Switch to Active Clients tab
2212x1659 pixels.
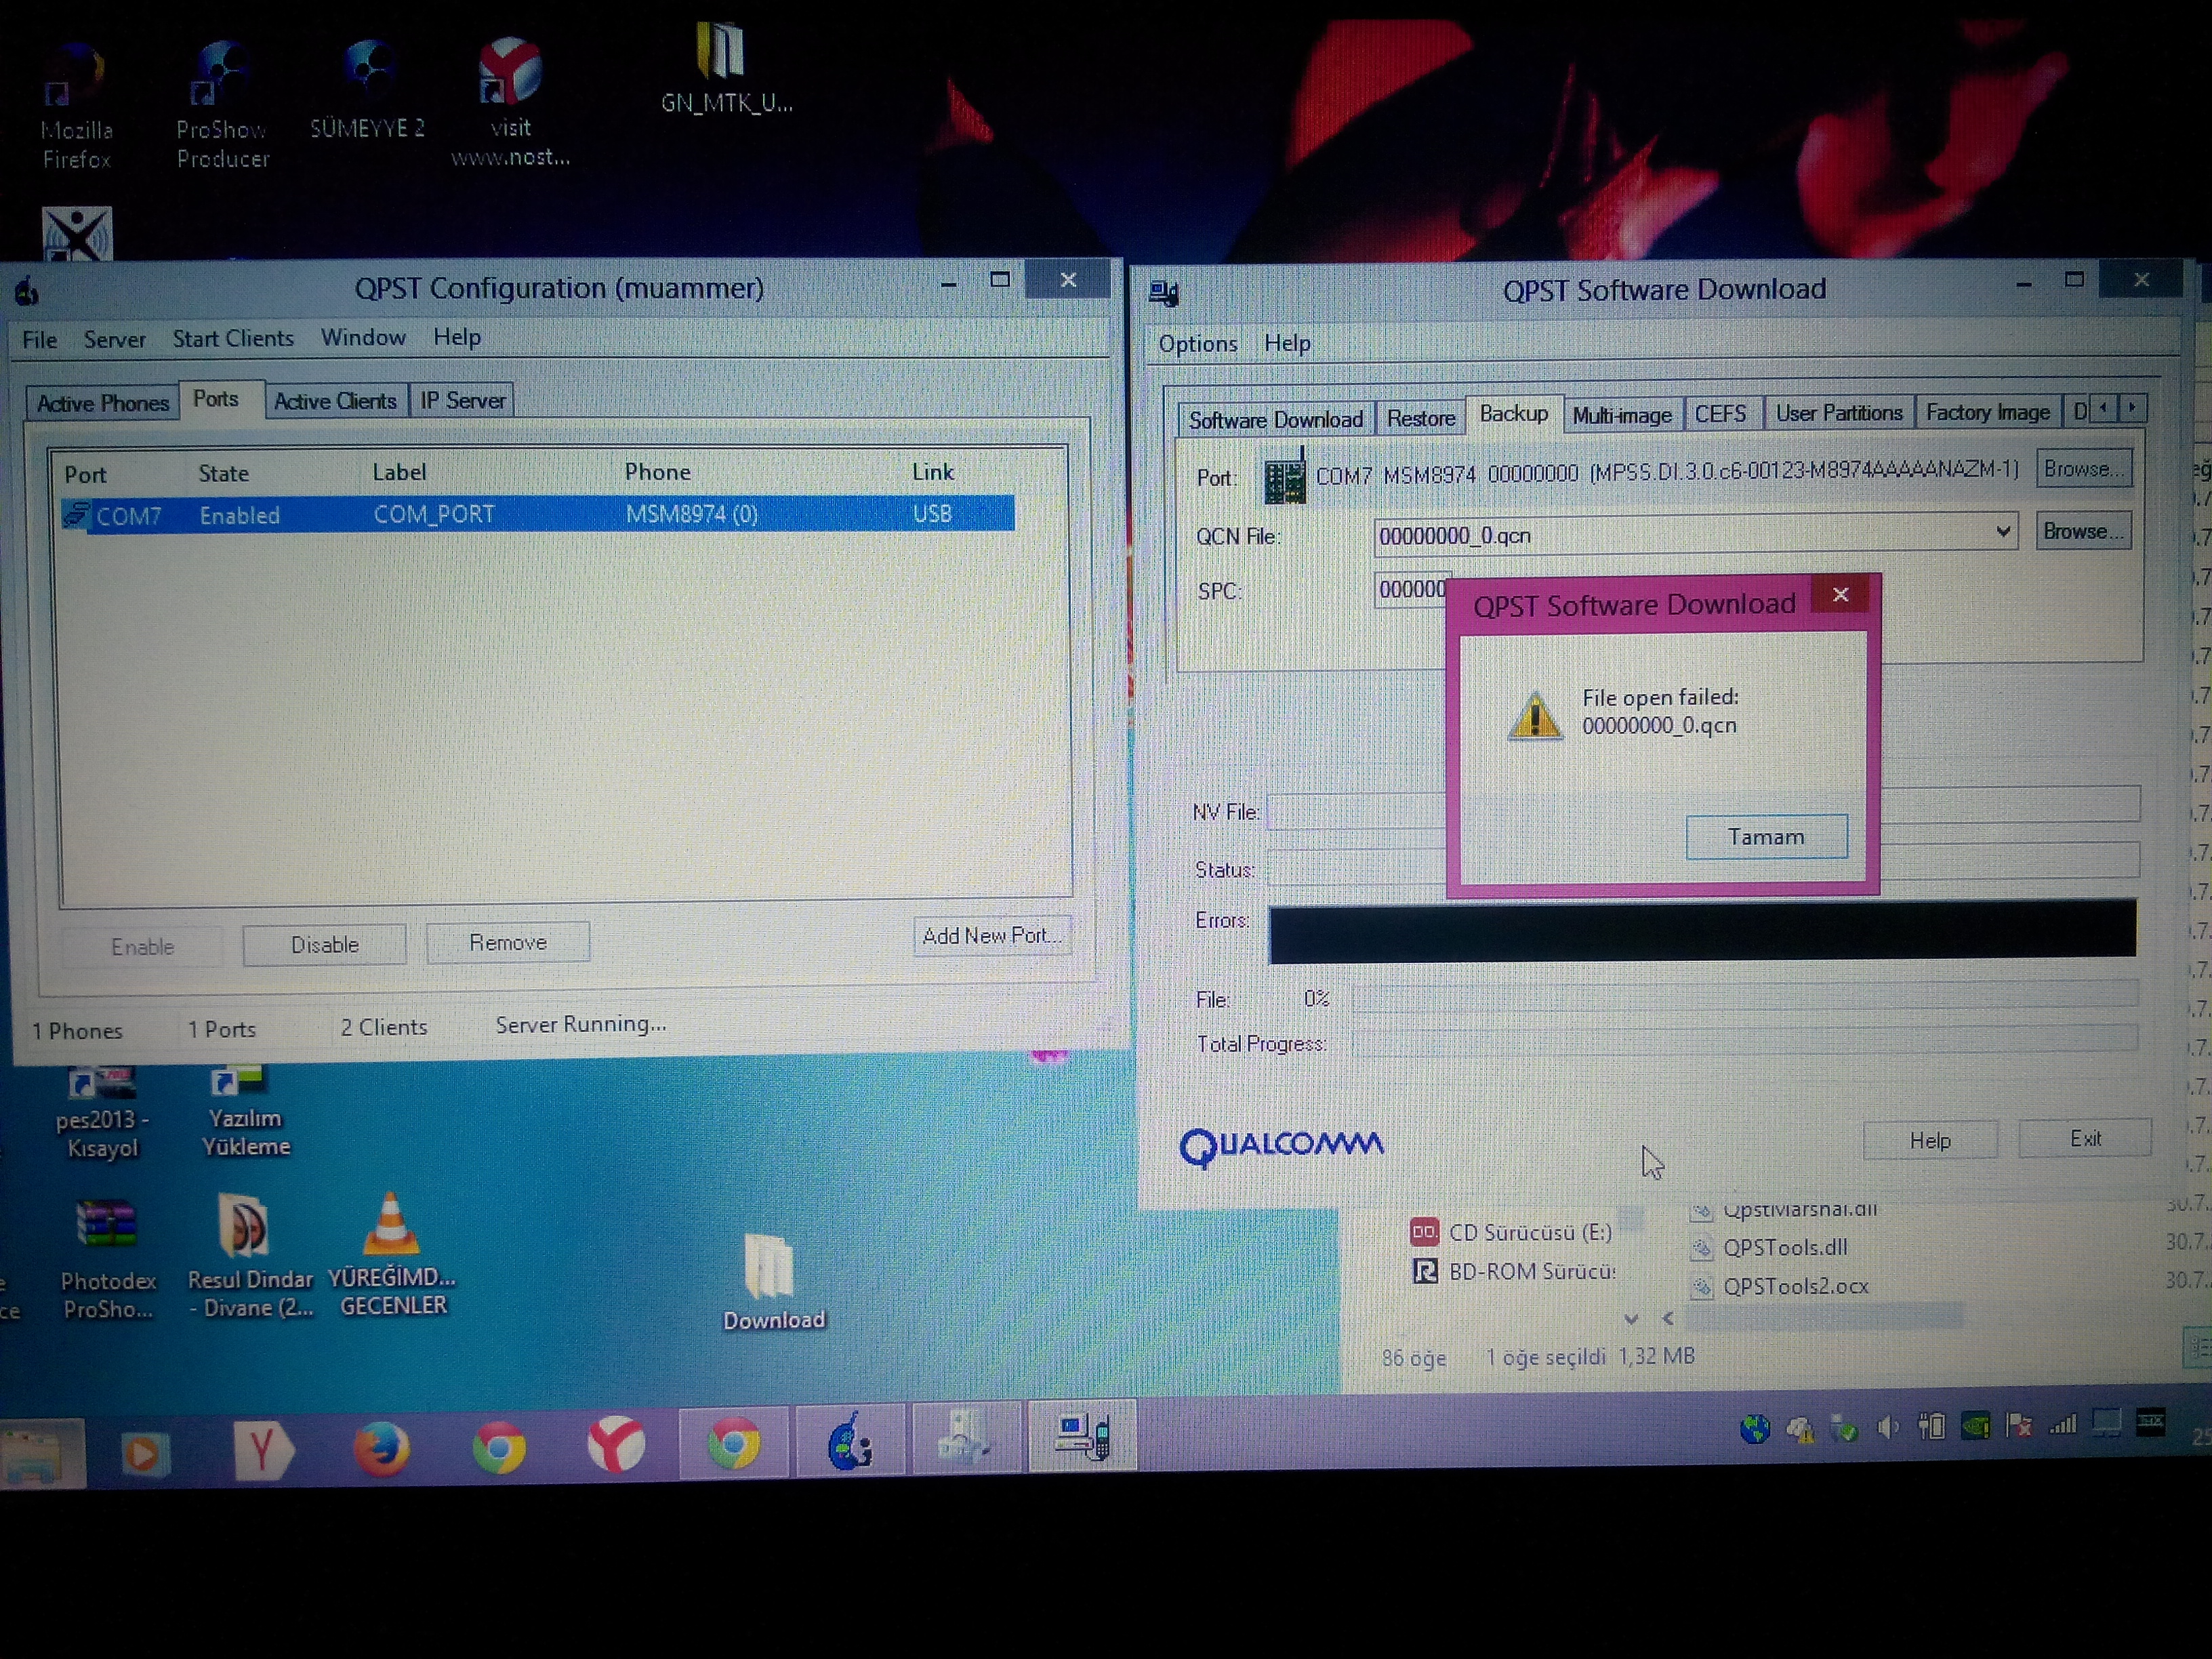(335, 401)
